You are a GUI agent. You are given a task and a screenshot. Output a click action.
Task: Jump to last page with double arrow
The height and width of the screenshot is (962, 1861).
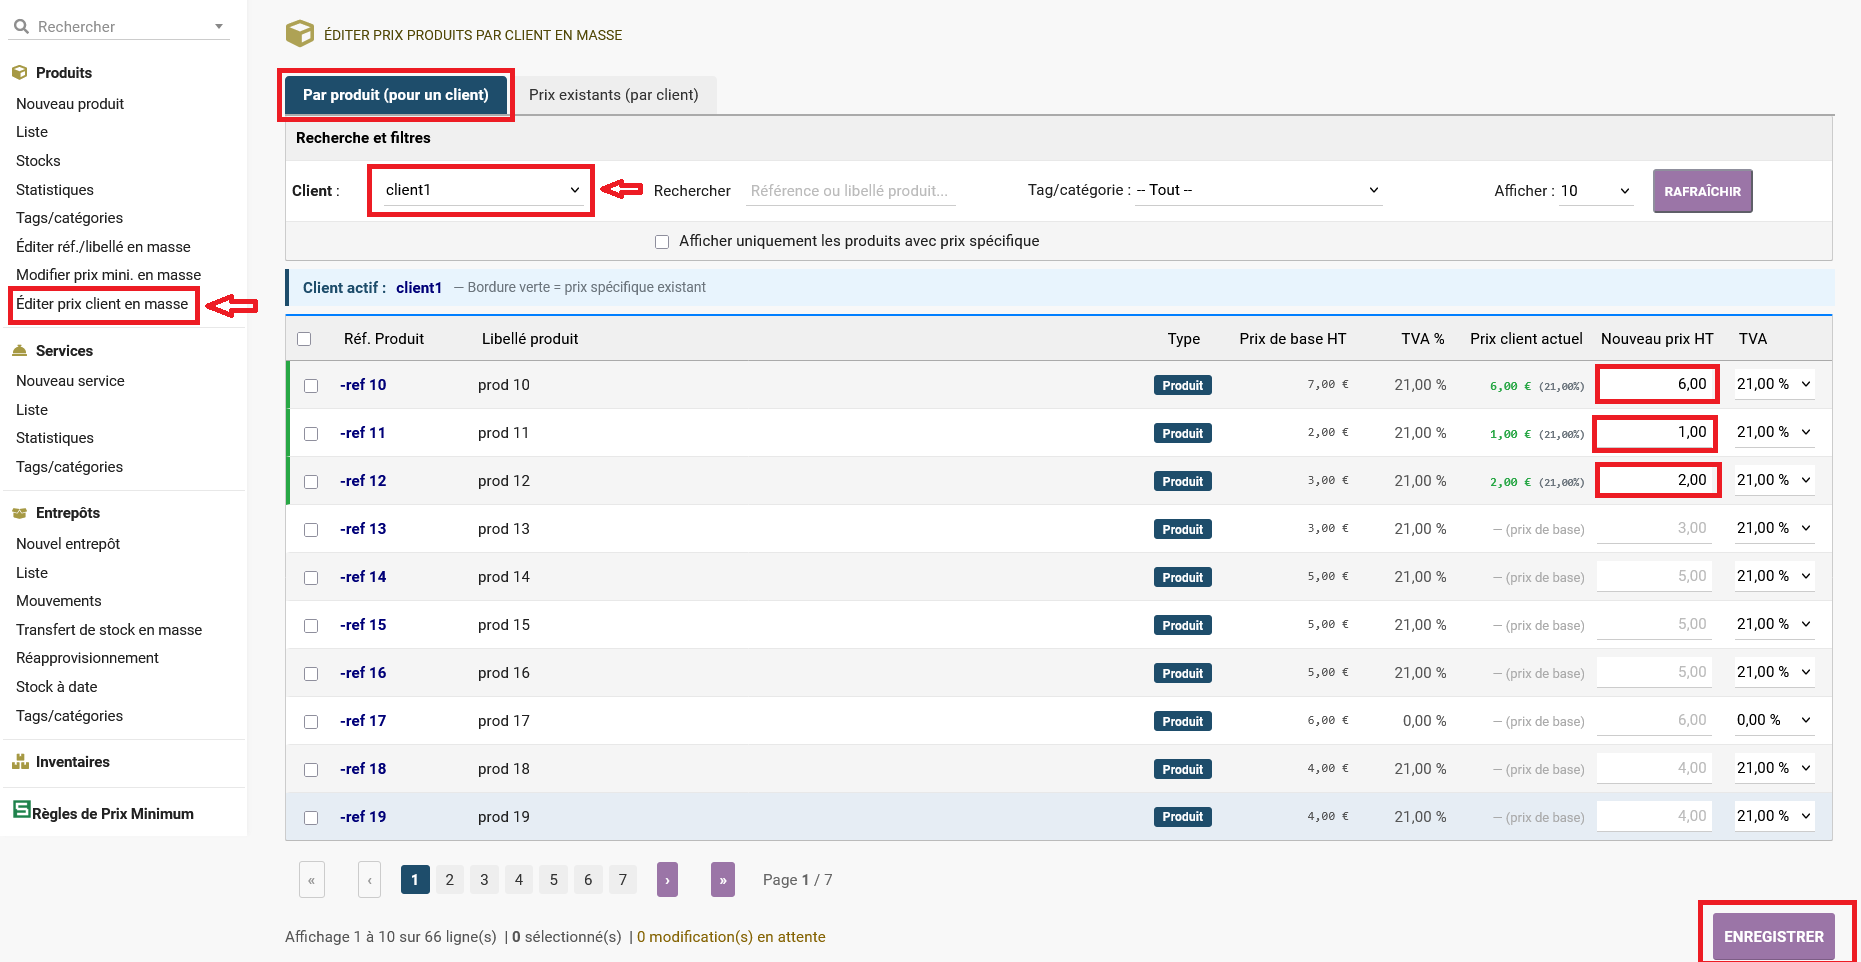tap(722, 880)
